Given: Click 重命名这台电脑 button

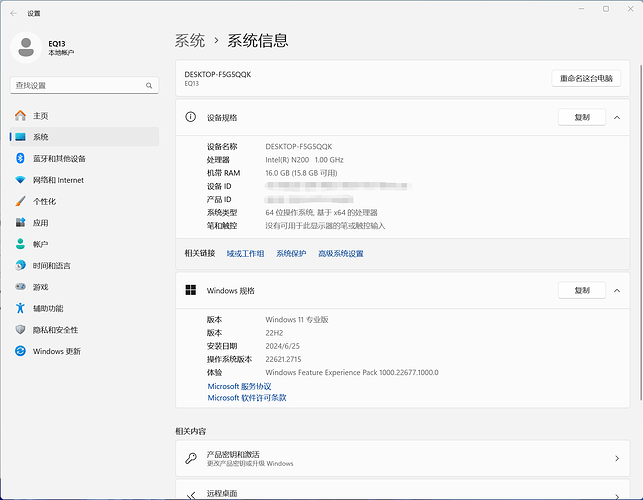Looking at the screenshot, I should click(x=586, y=78).
